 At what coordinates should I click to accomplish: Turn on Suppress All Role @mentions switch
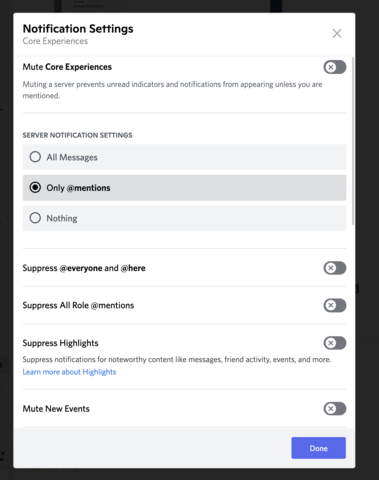[335, 305]
